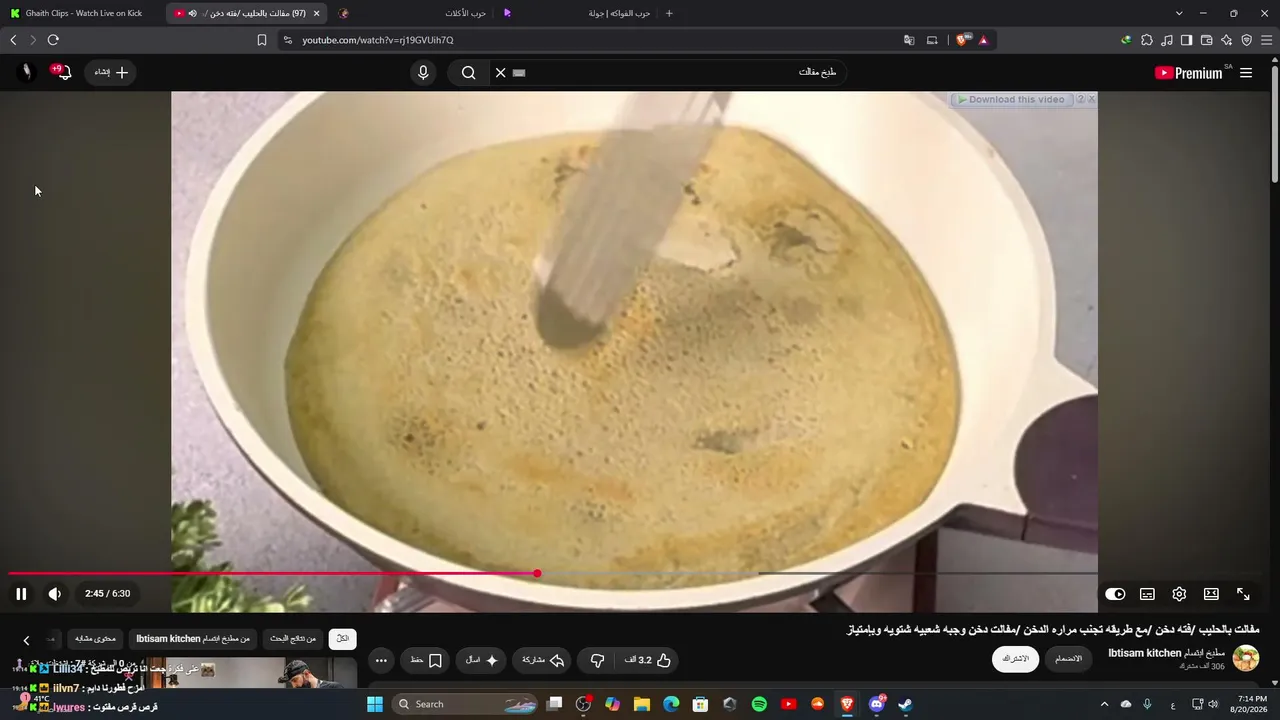Open the browser extensions puzzle icon
Screen dimensions: 1280x720
coord(1147,40)
